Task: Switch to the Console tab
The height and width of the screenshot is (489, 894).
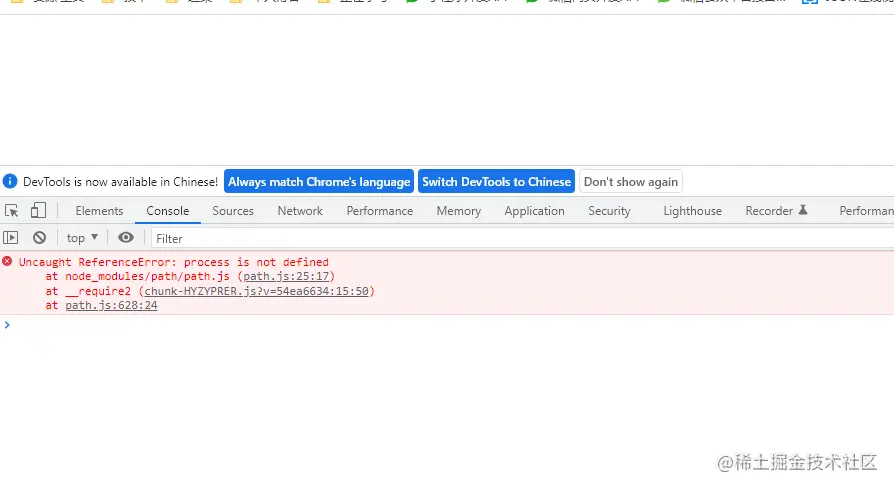Action: (168, 211)
